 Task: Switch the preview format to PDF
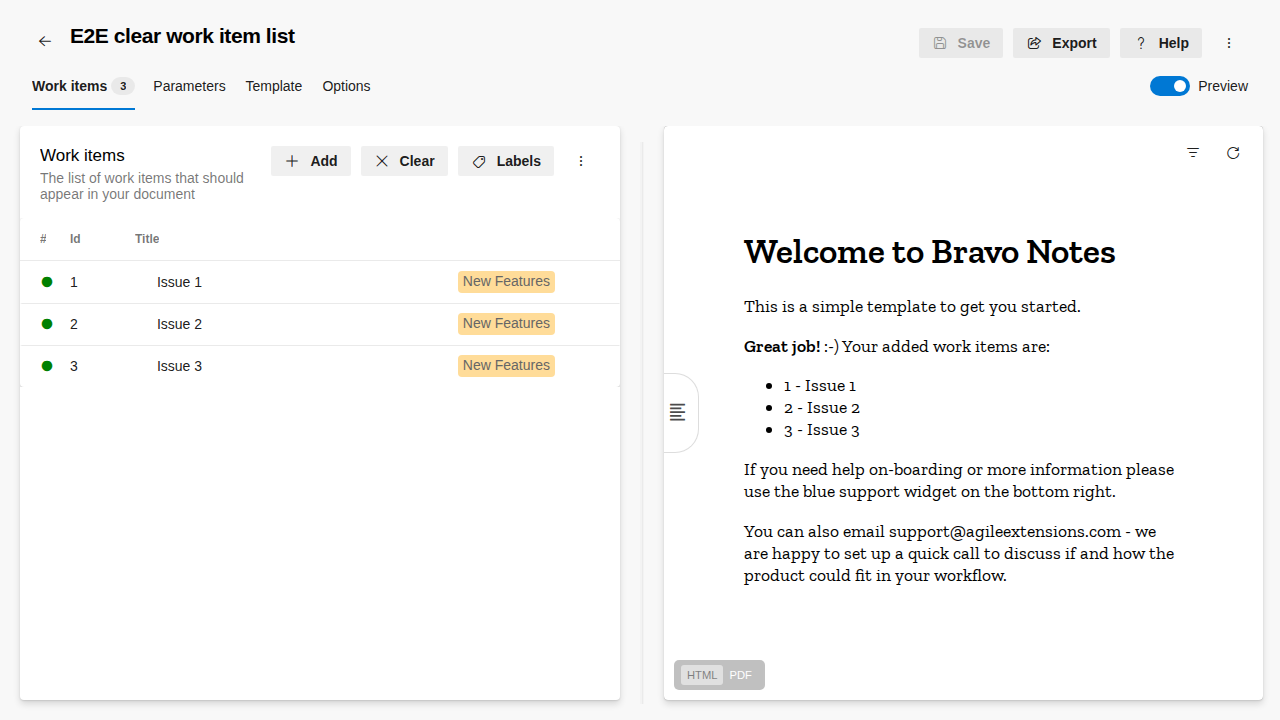(740, 675)
